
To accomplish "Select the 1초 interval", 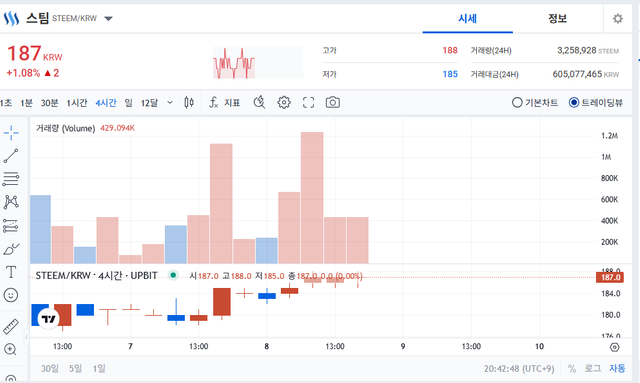I will coord(5,103).
